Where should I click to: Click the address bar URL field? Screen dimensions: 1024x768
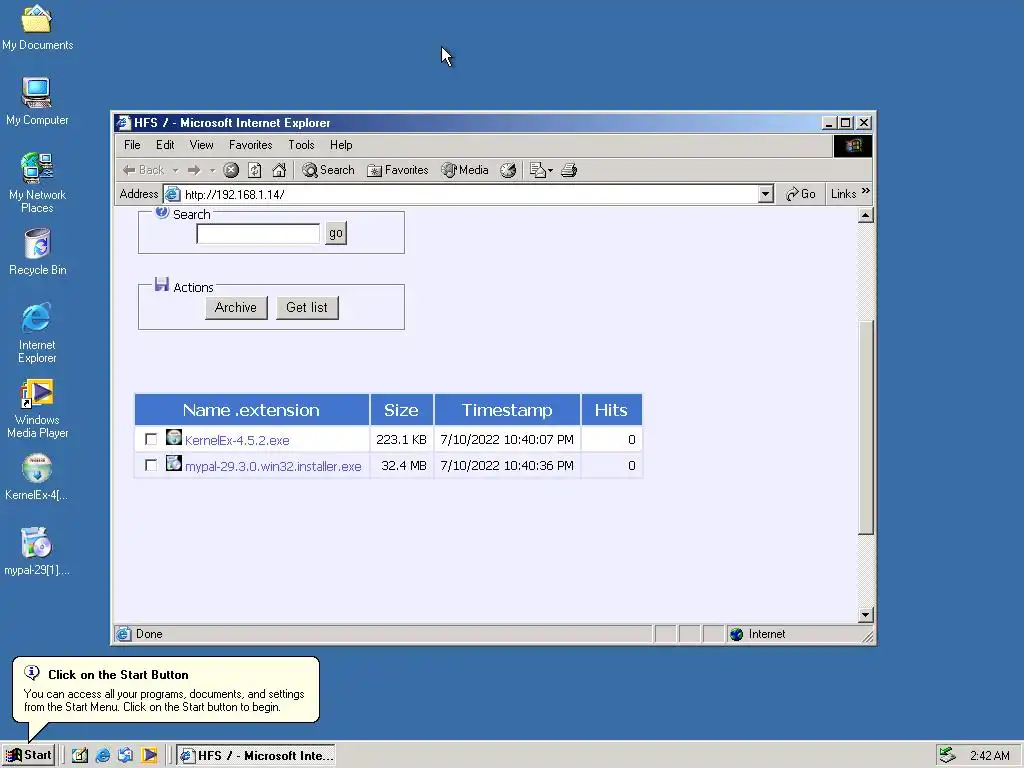point(461,194)
